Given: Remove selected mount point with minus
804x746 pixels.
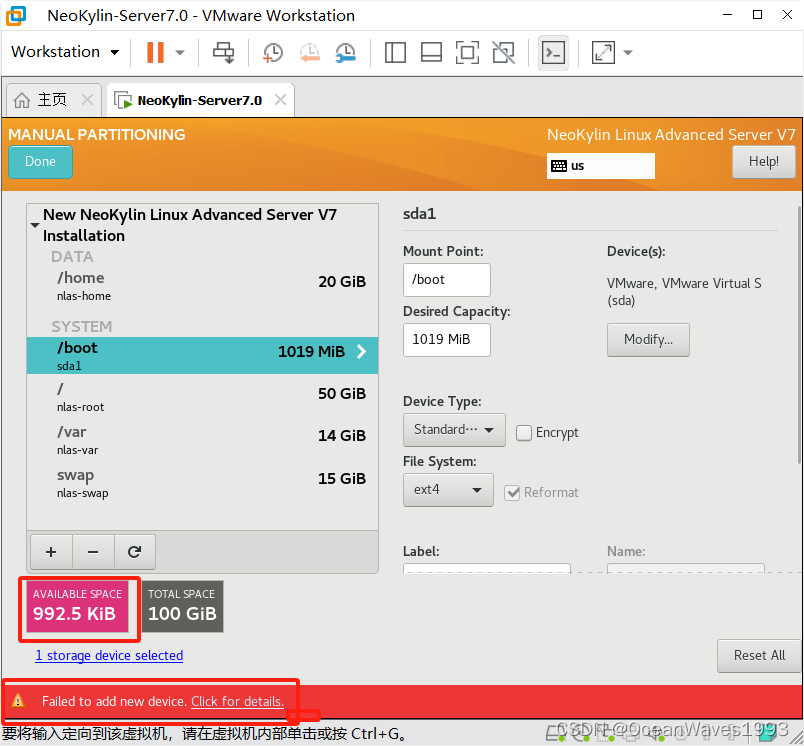Looking at the screenshot, I should [93, 552].
